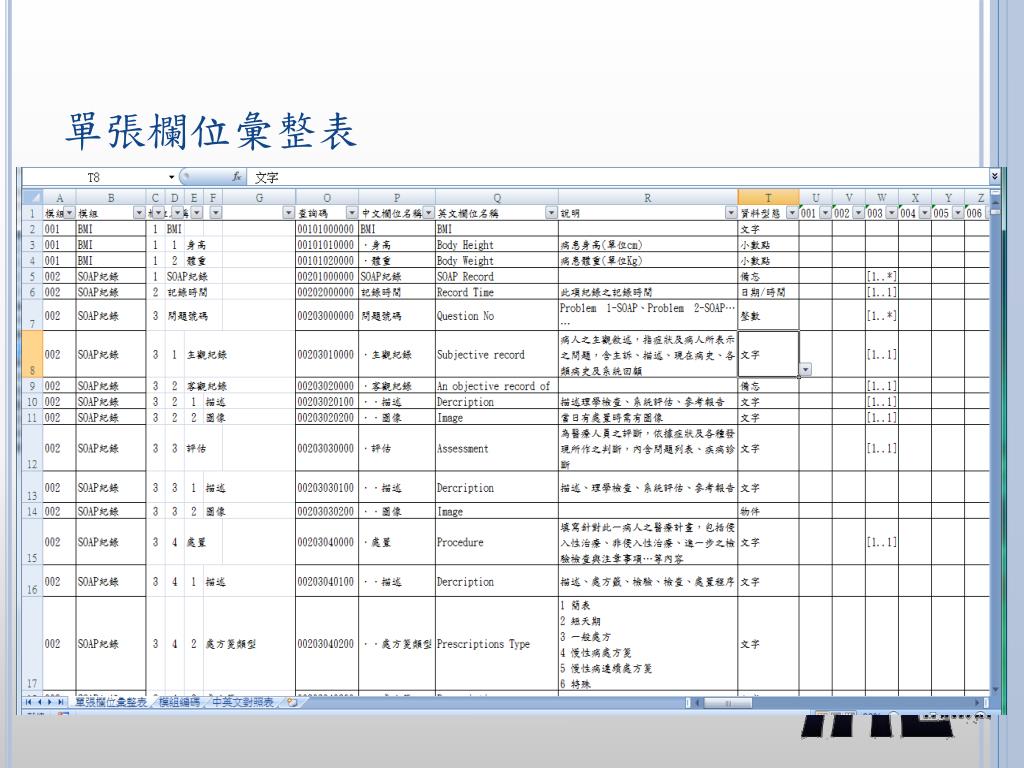1024x768 pixels.
Task: Select column header Q
Action: (497, 197)
